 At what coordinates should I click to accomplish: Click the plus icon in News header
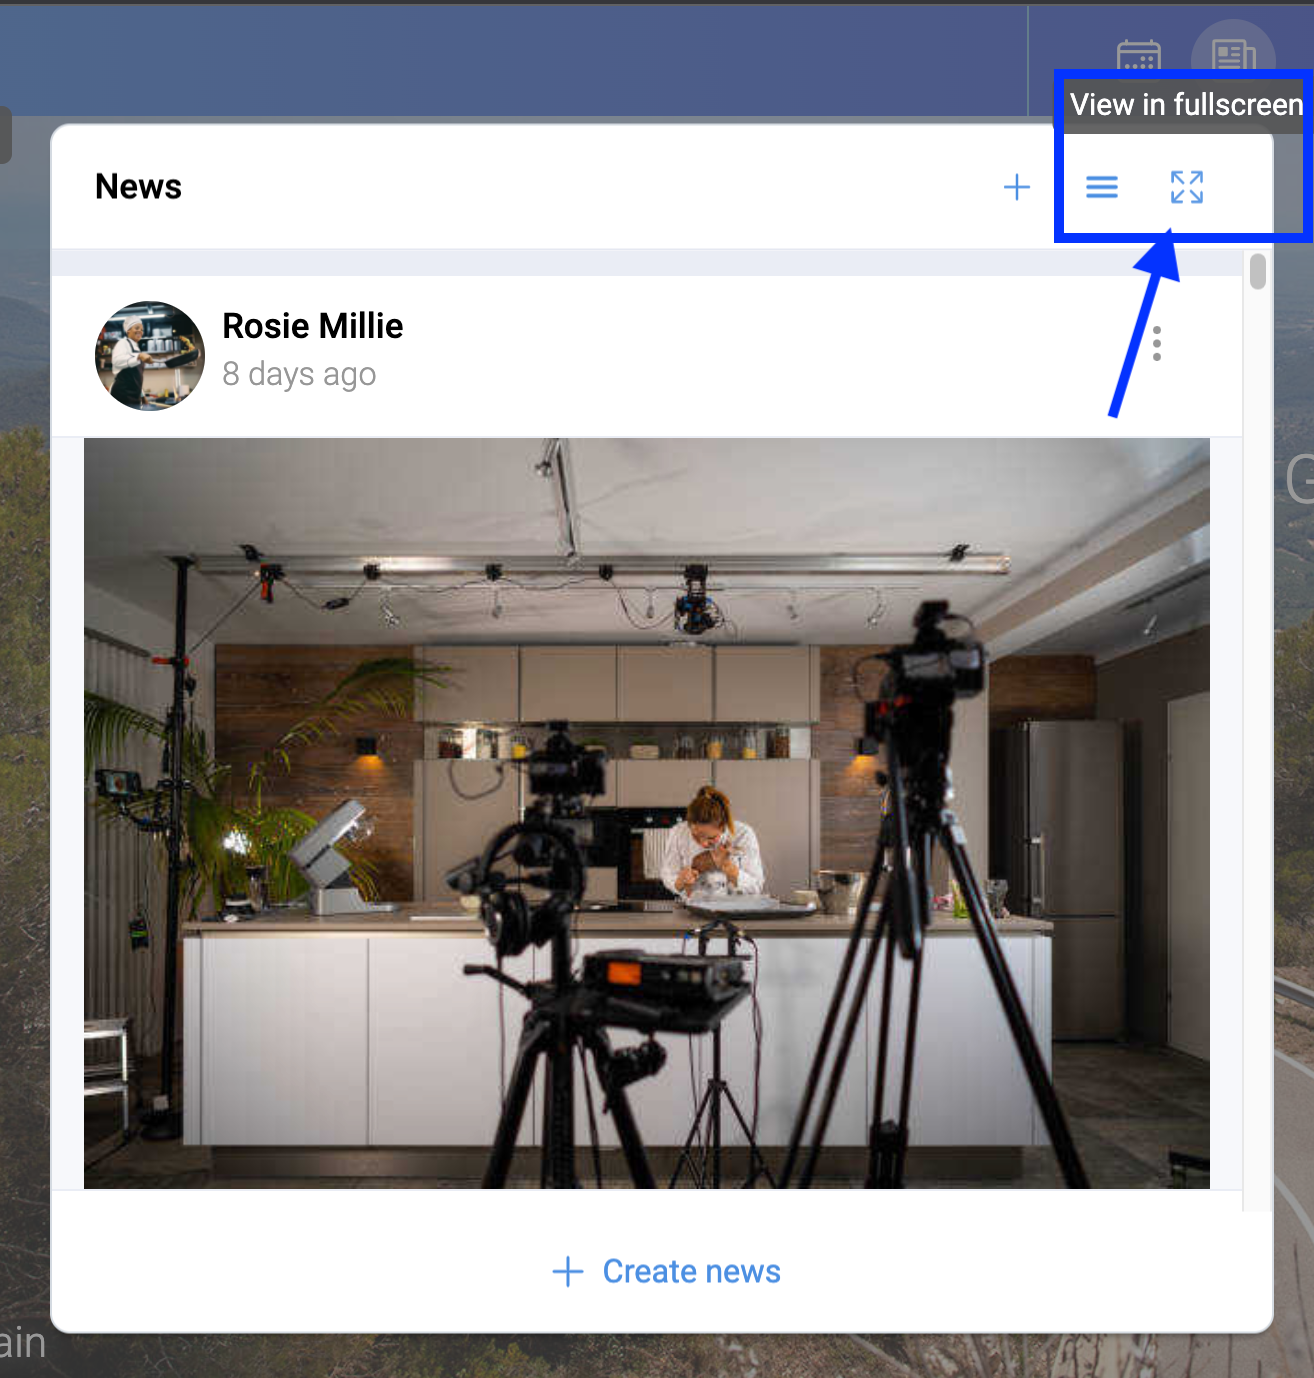pyautogui.click(x=1016, y=187)
